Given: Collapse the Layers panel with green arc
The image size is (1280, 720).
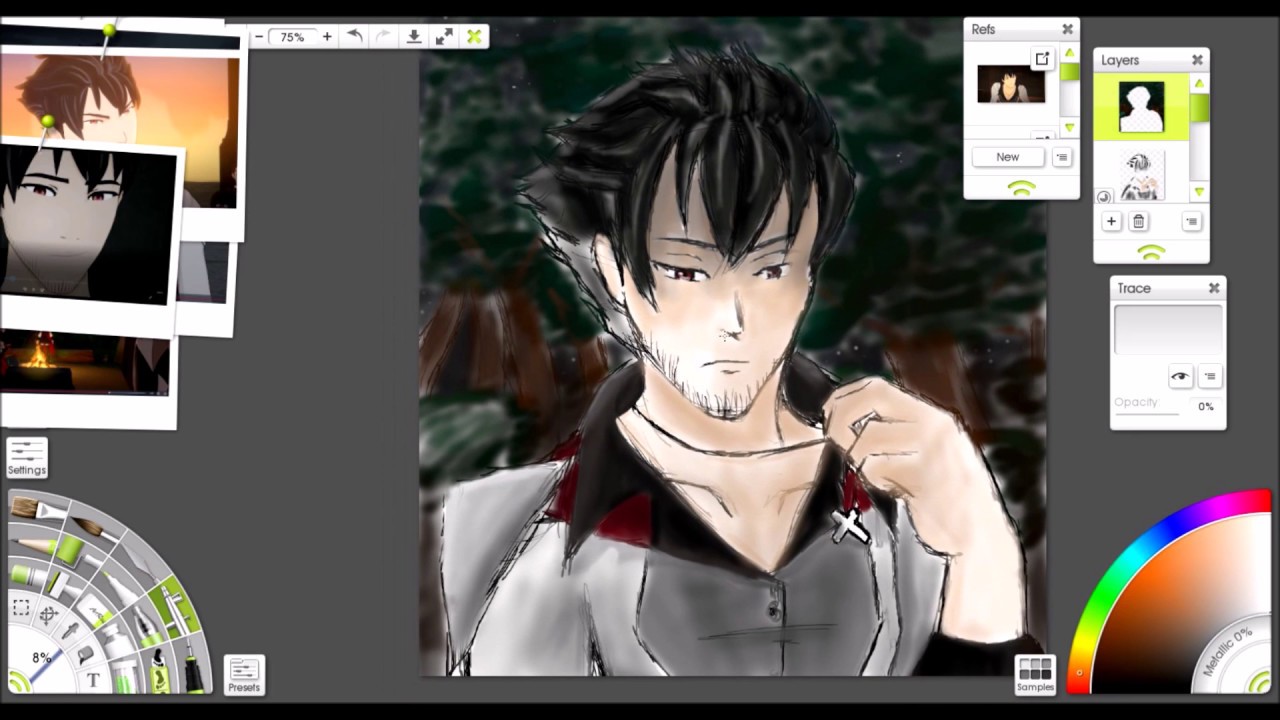Looking at the screenshot, I should [x=1151, y=253].
